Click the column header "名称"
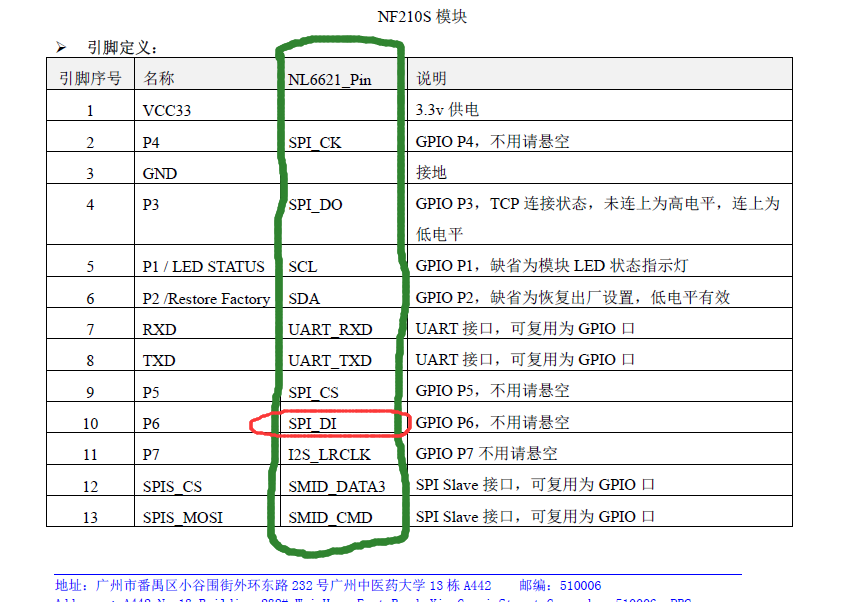842x602 pixels. click(158, 78)
